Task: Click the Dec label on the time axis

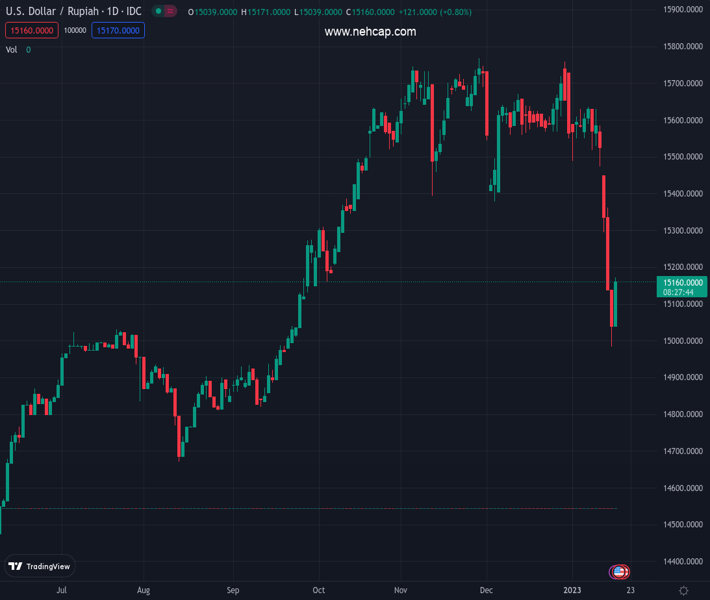Action: pos(486,591)
